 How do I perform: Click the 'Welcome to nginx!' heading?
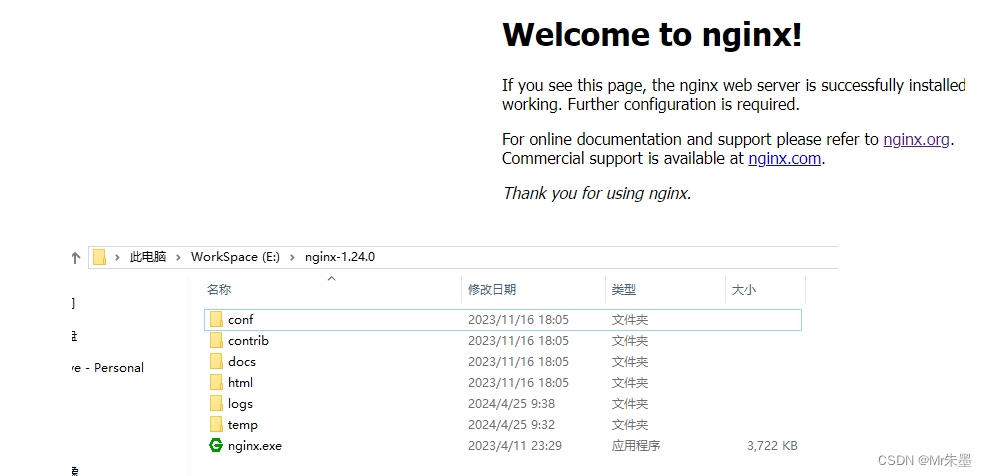pos(652,34)
